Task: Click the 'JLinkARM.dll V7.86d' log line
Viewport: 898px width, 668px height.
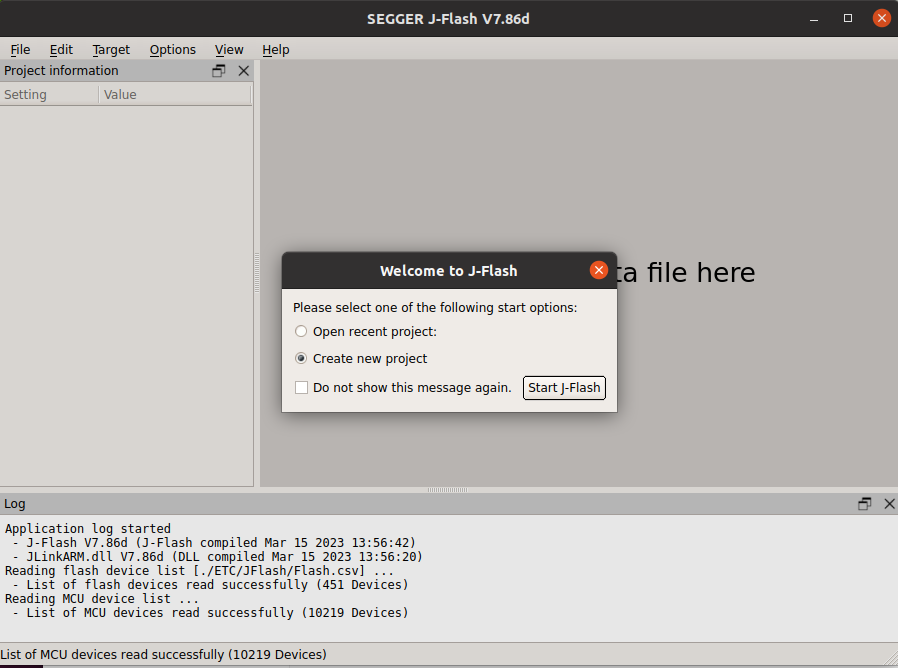Action: point(217,556)
